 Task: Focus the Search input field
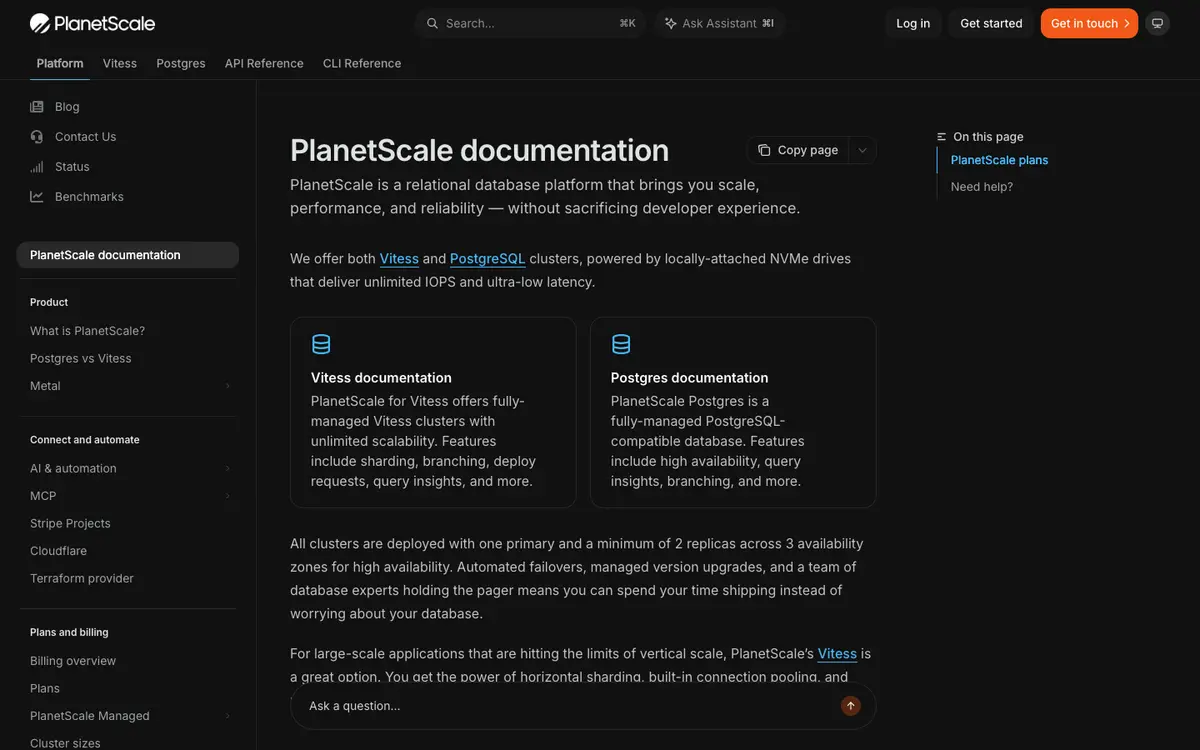(531, 23)
